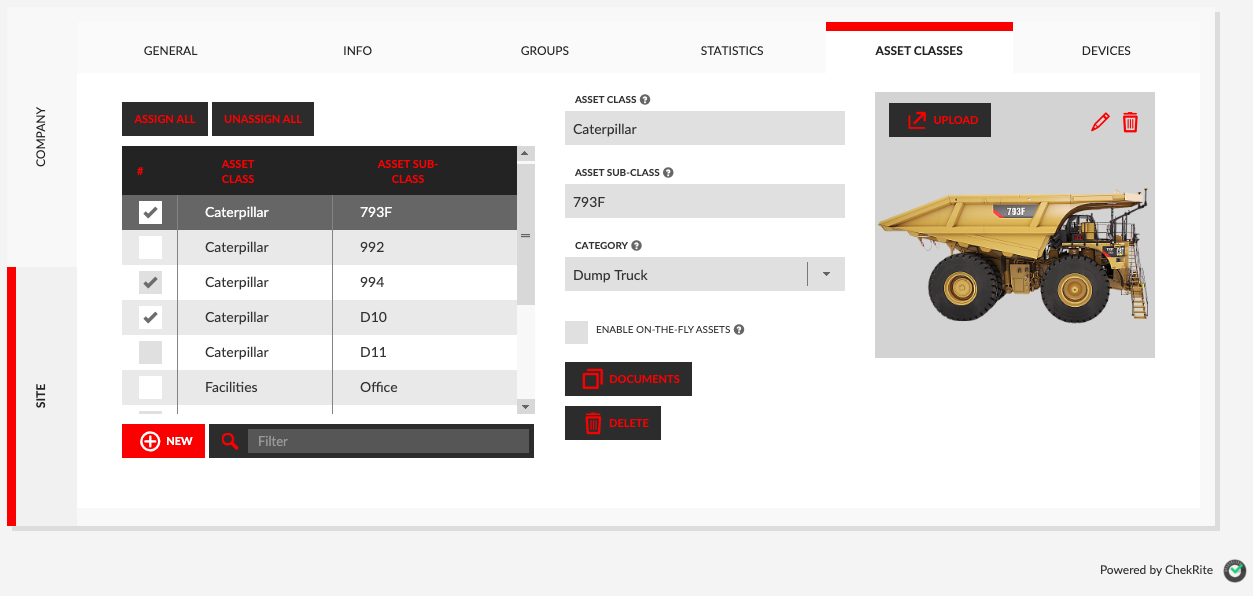The height and width of the screenshot is (596, 1253).
Task: Click the asset list scrollbar down arrow
Action: click(525, 406)
